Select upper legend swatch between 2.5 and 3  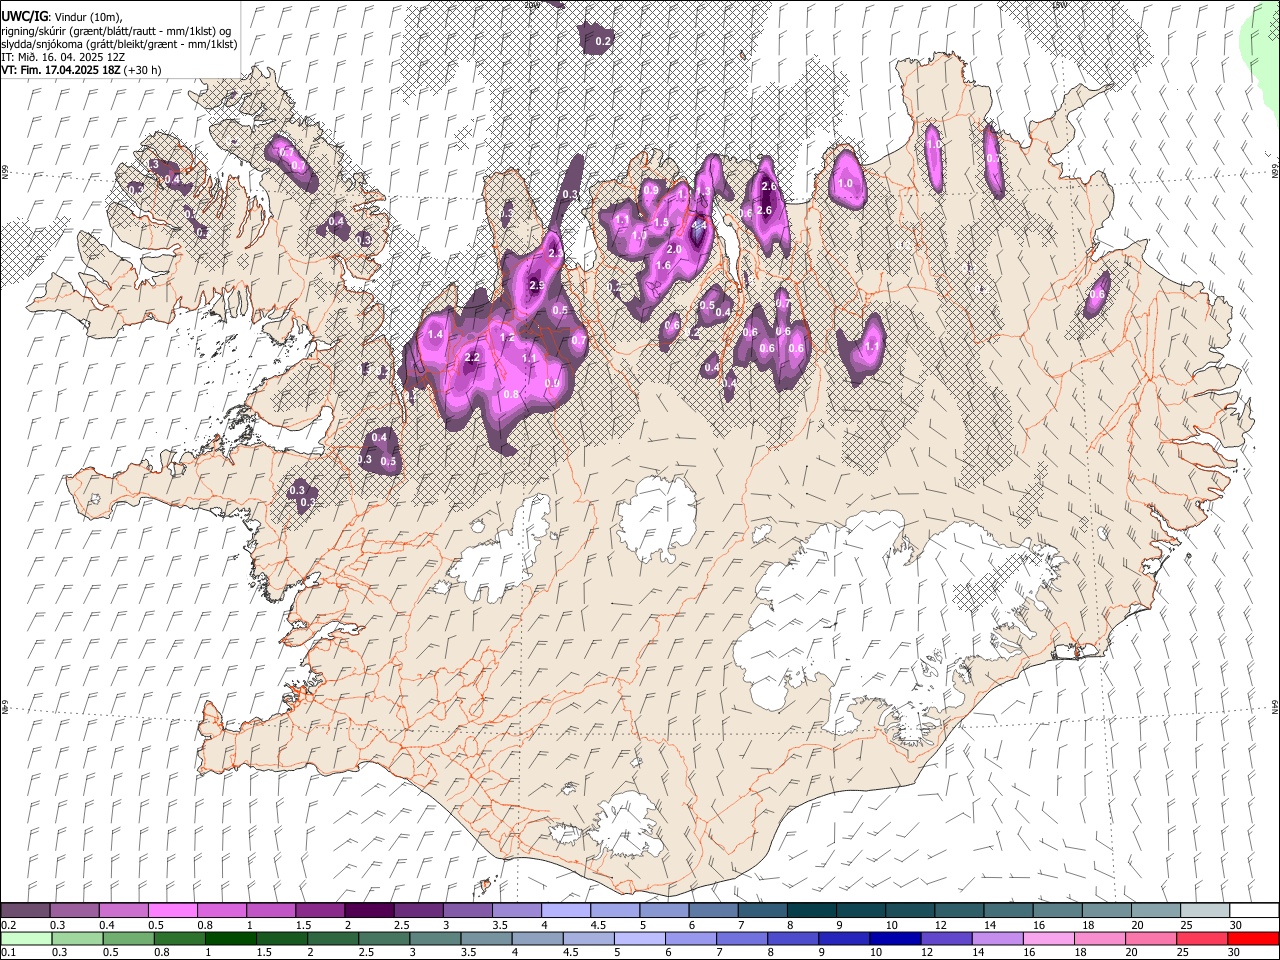tap(417, 910)
